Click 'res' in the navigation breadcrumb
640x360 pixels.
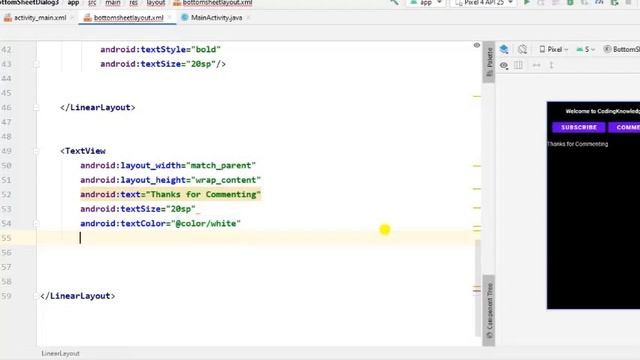pos(133,2)
